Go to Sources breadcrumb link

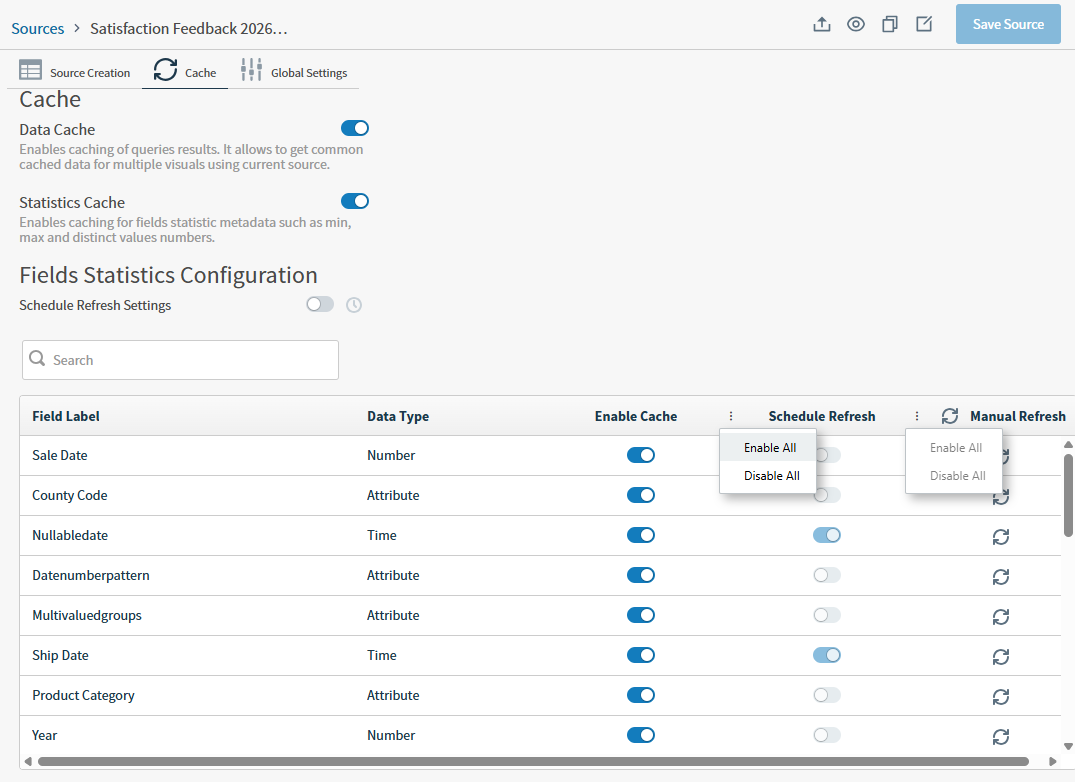(x=38, y=29)
